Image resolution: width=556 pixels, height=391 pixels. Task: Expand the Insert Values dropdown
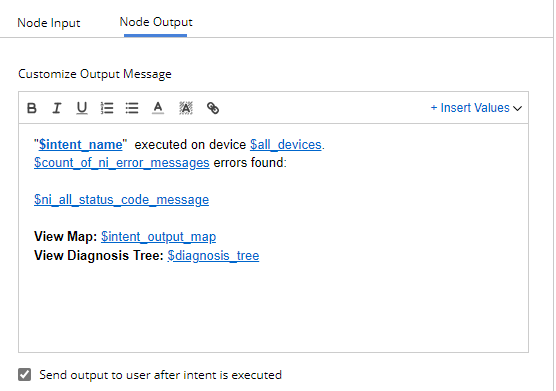[476, 108]
